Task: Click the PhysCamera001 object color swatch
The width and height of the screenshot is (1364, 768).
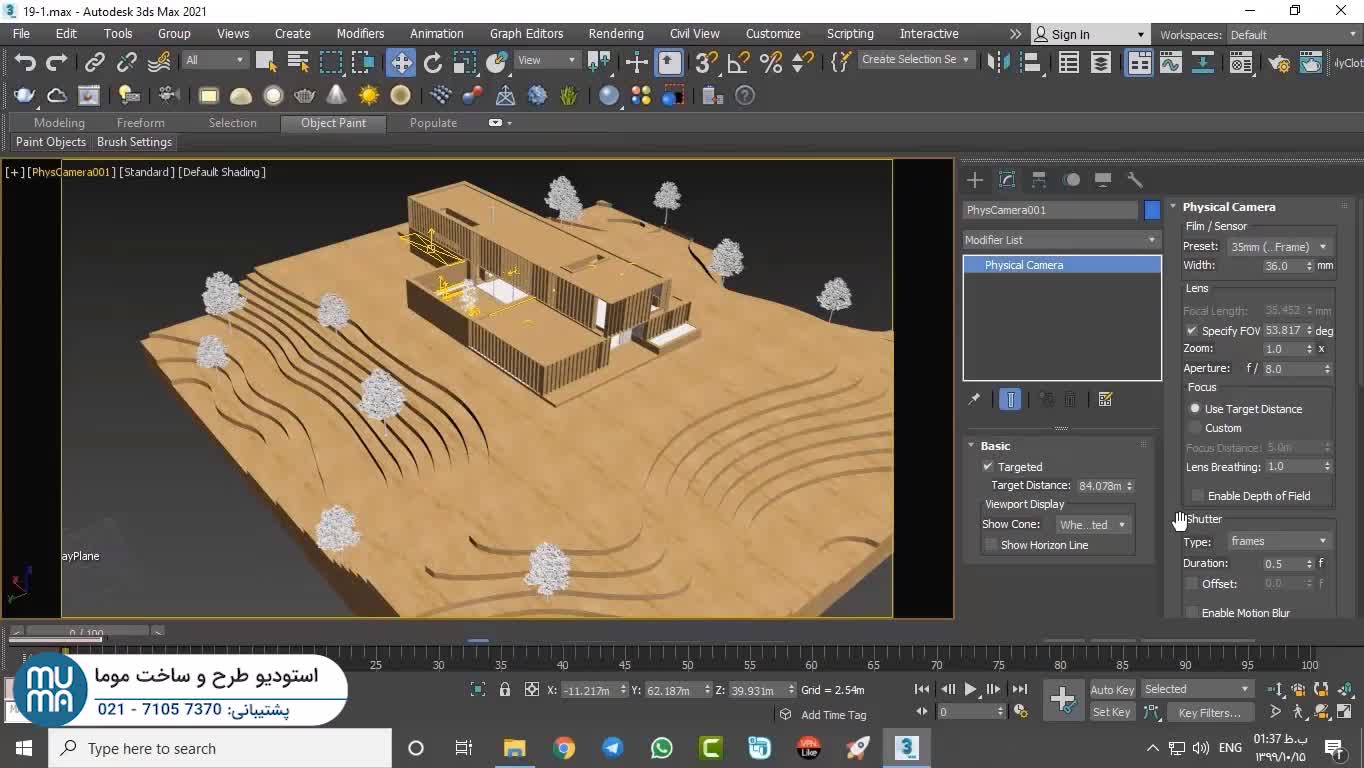Action: click(1152, 210)
